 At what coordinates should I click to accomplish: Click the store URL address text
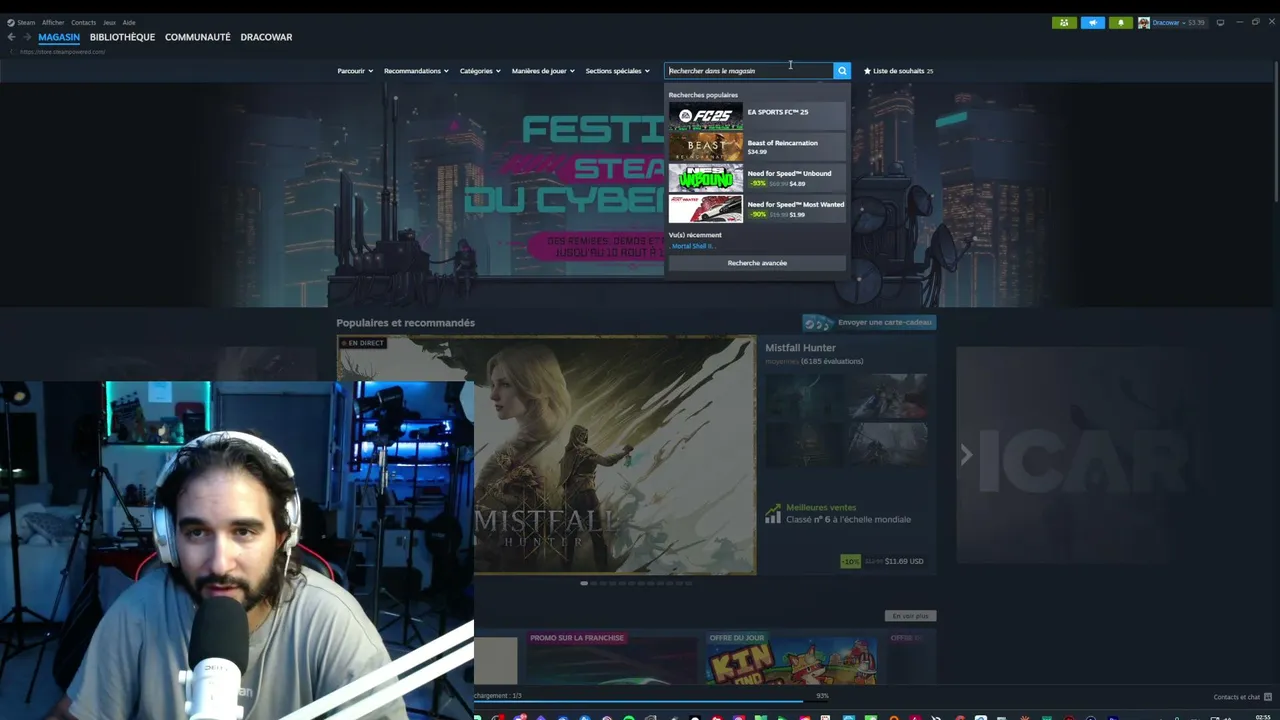pos(62,52)
